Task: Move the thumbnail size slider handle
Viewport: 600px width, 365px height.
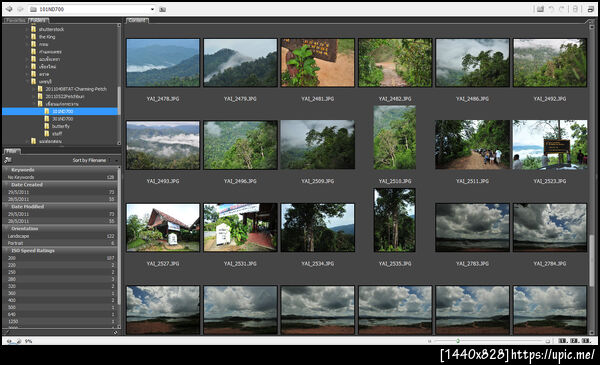Action: (x=458, y=341)
